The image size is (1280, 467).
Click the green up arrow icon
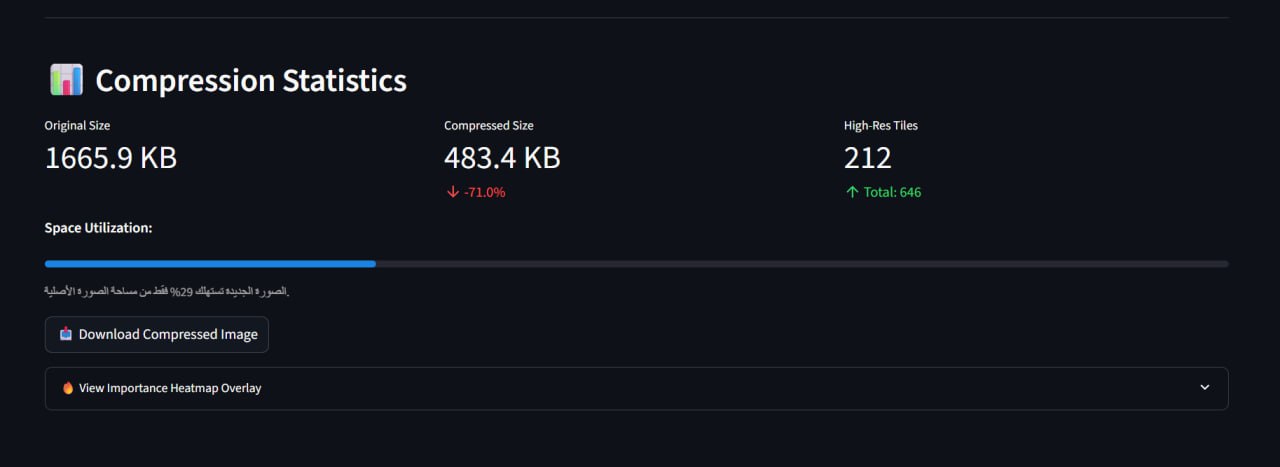(x=852, y=192)
